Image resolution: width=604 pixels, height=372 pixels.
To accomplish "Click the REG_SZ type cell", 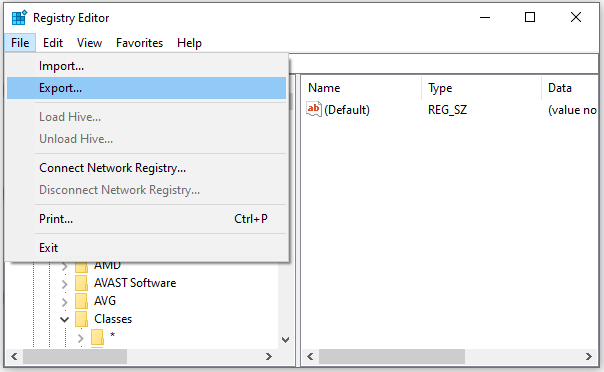I will click(x=447, y=110).
